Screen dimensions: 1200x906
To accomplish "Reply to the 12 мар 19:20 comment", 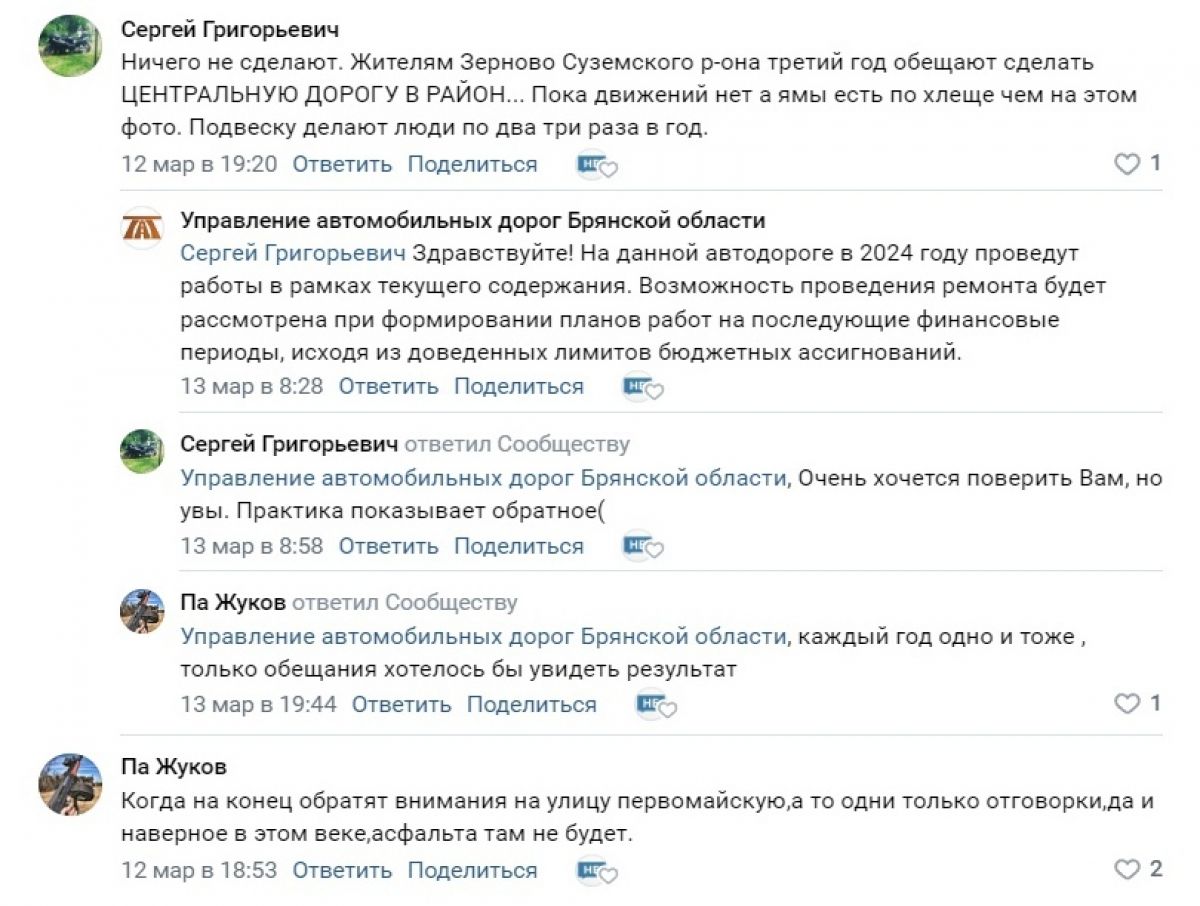I will [342, 164].
